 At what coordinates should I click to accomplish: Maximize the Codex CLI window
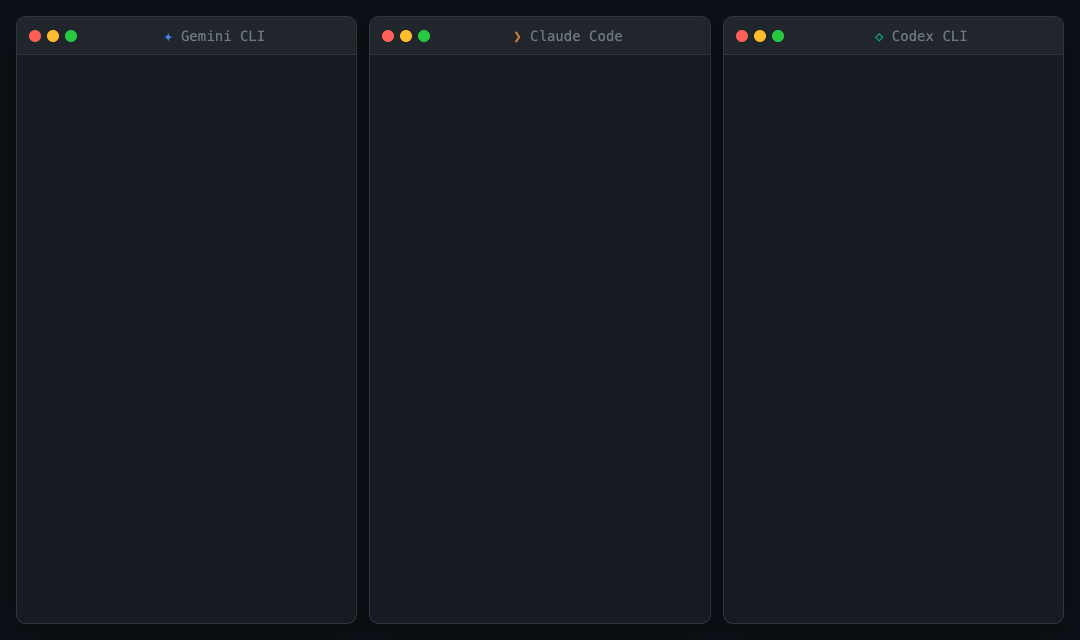778,35
